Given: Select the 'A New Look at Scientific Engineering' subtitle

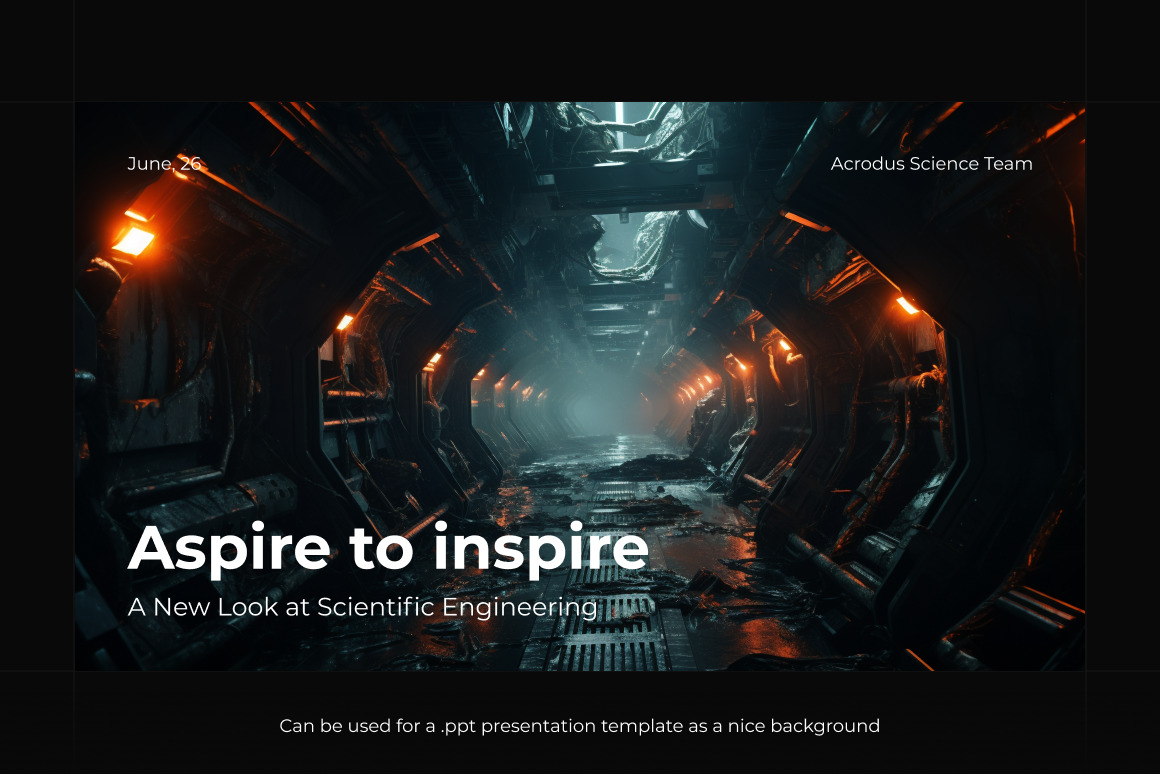Looking at the screenshot, I should pos(362,607).
